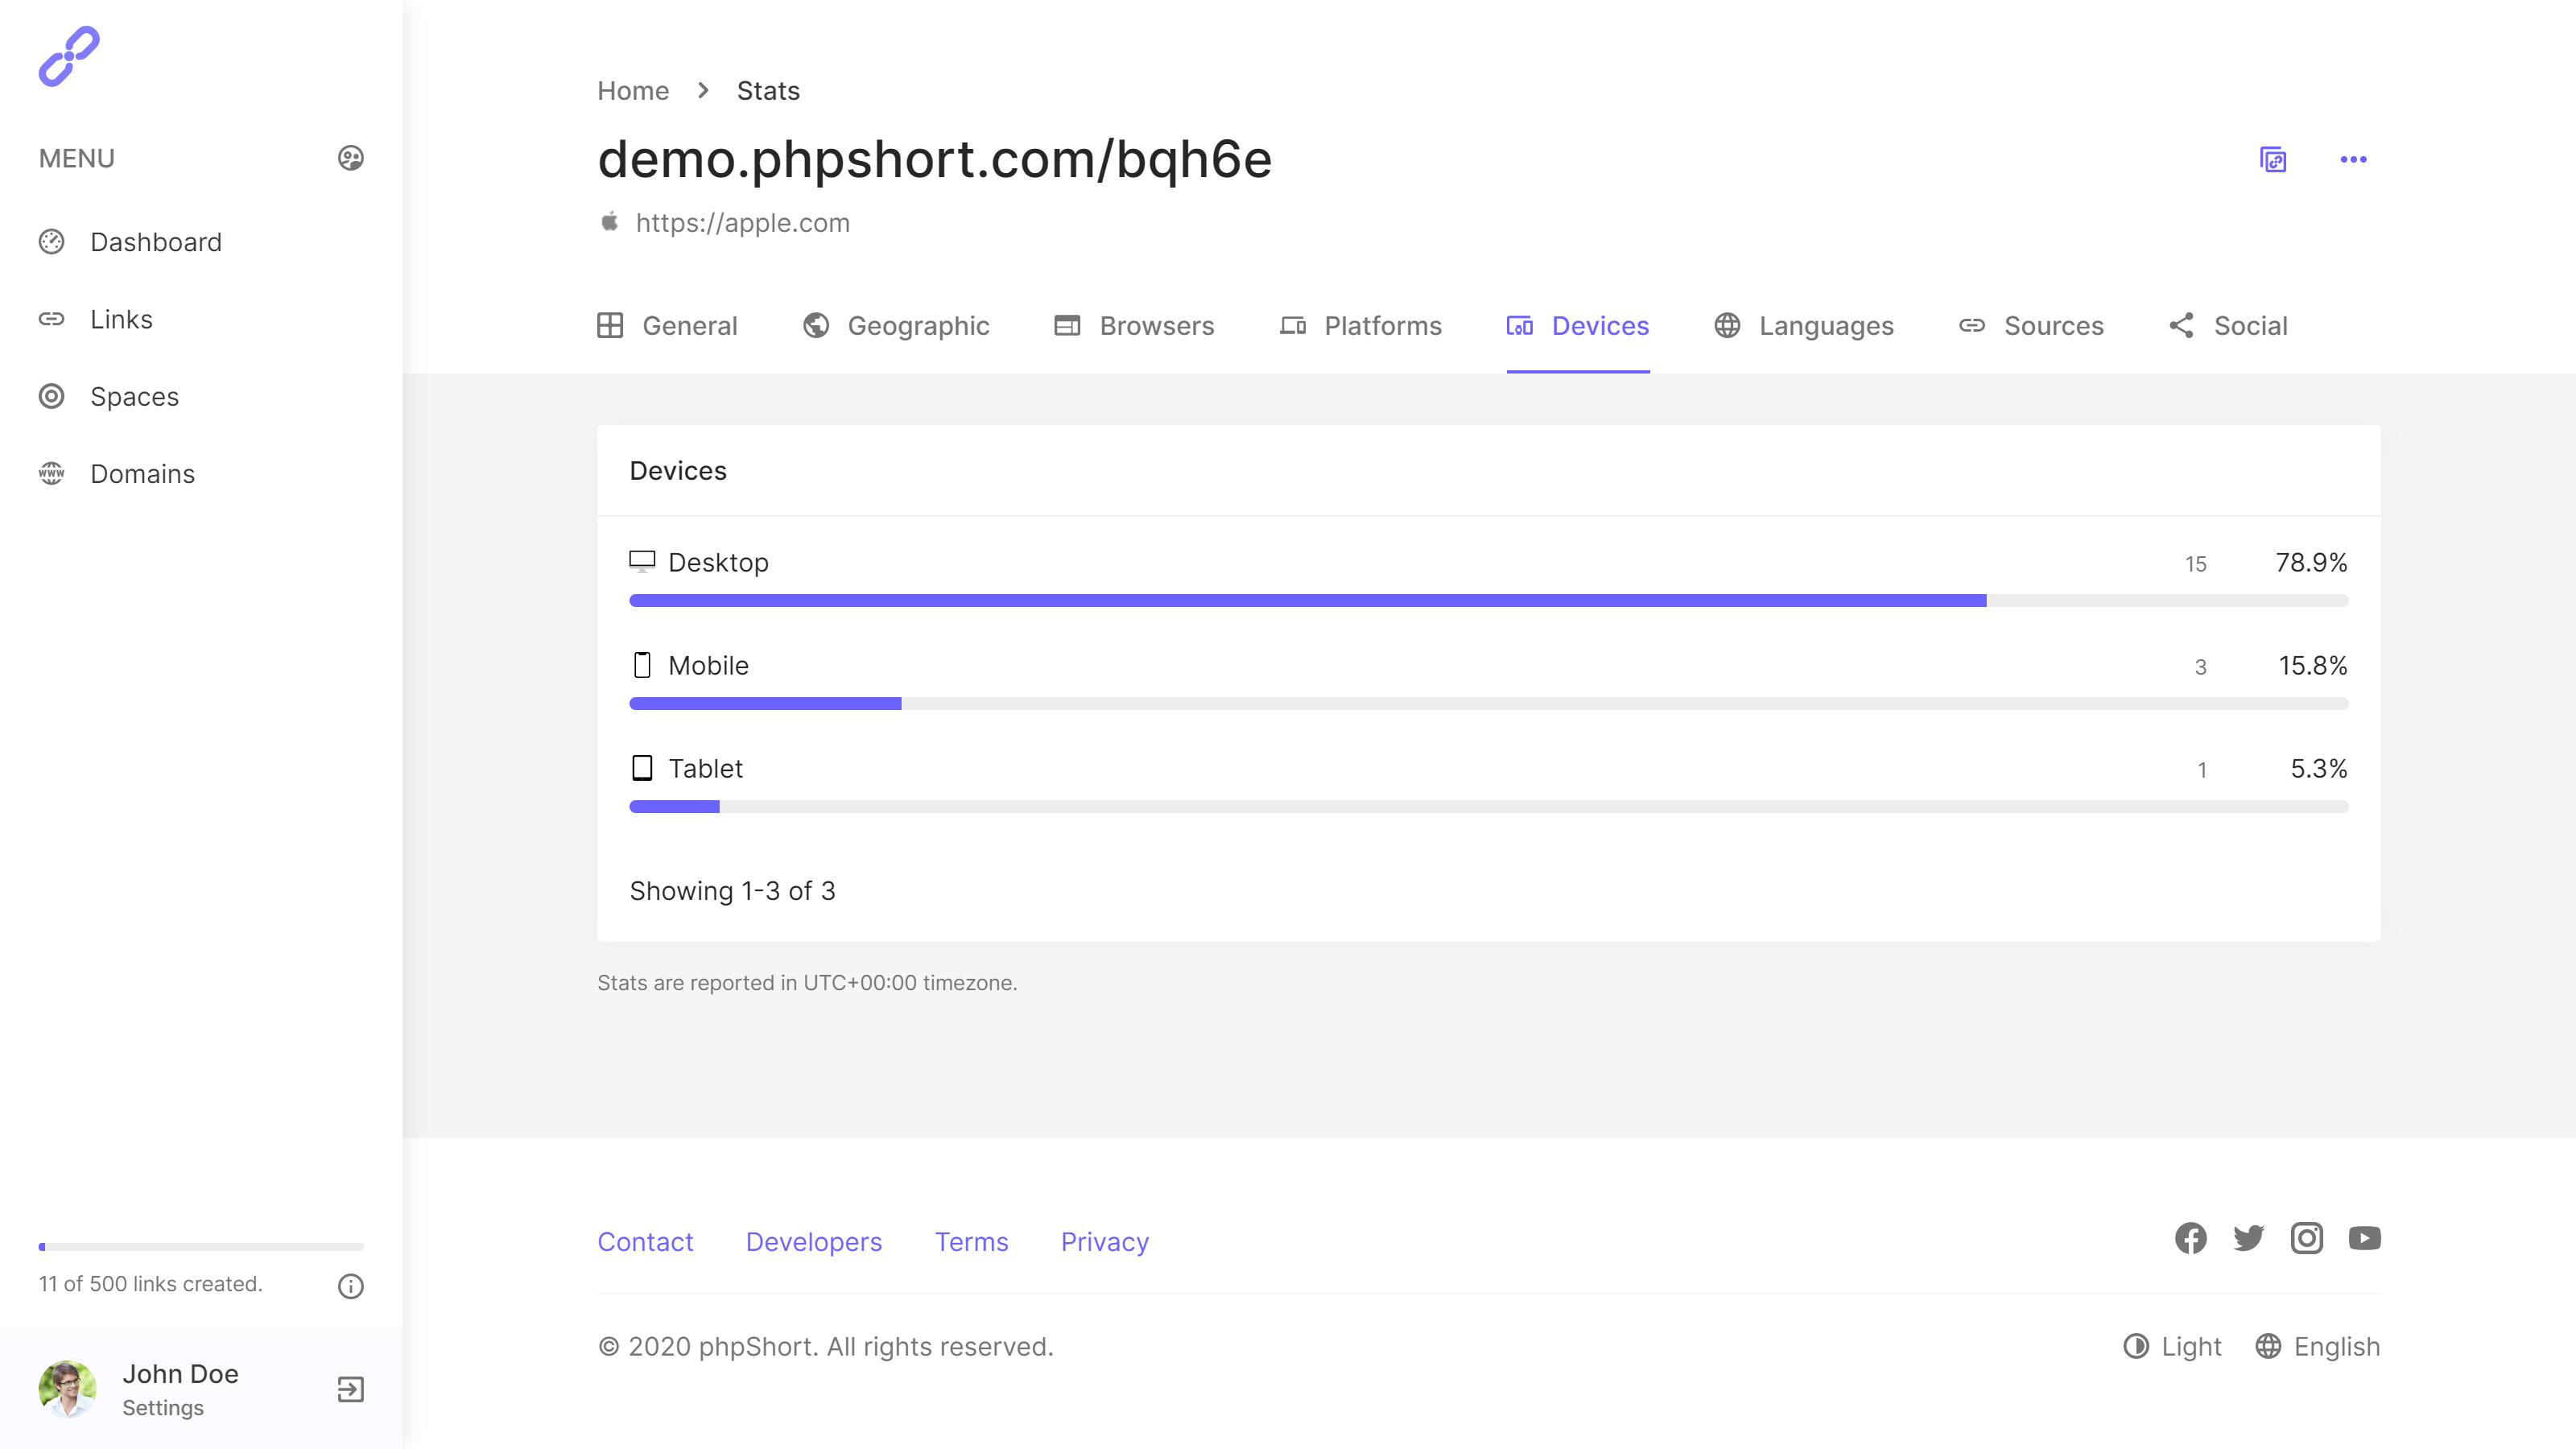The width and height of the screenshot is (2576, 1449).
Task: Switch to the Browsers tab
Action: (x=1134, y=326)
